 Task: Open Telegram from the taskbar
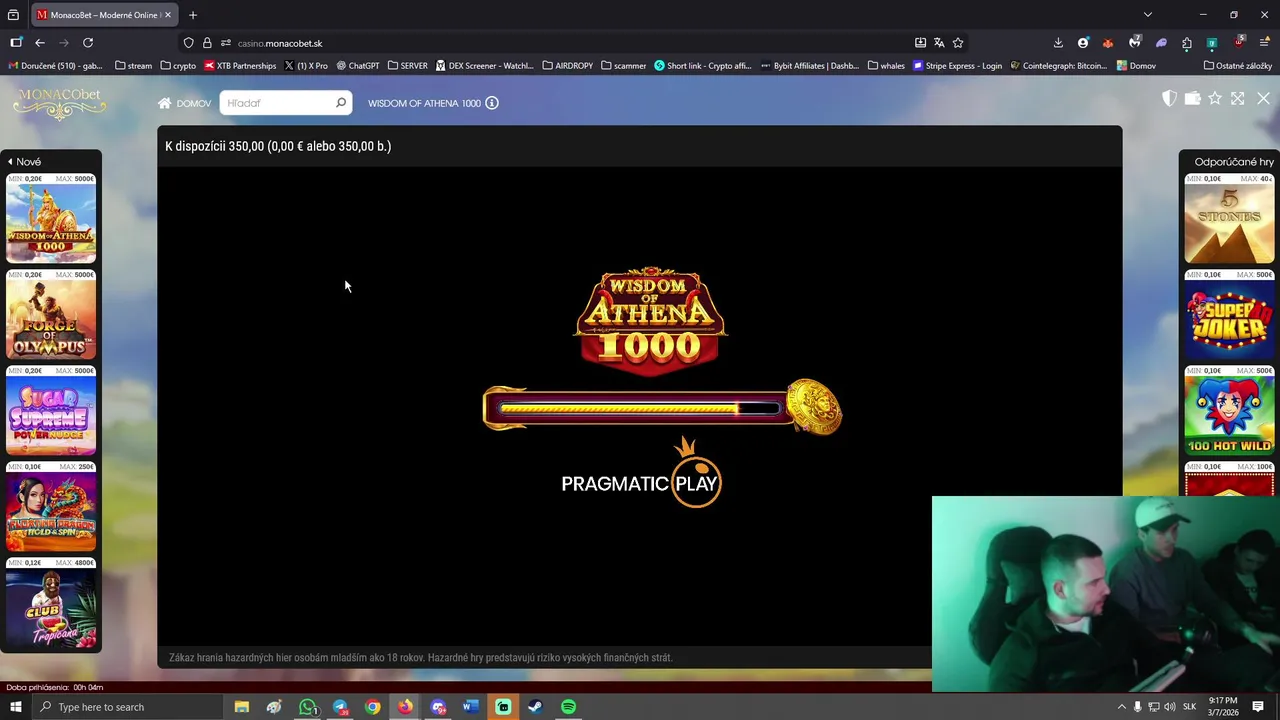tap(340, 707)
